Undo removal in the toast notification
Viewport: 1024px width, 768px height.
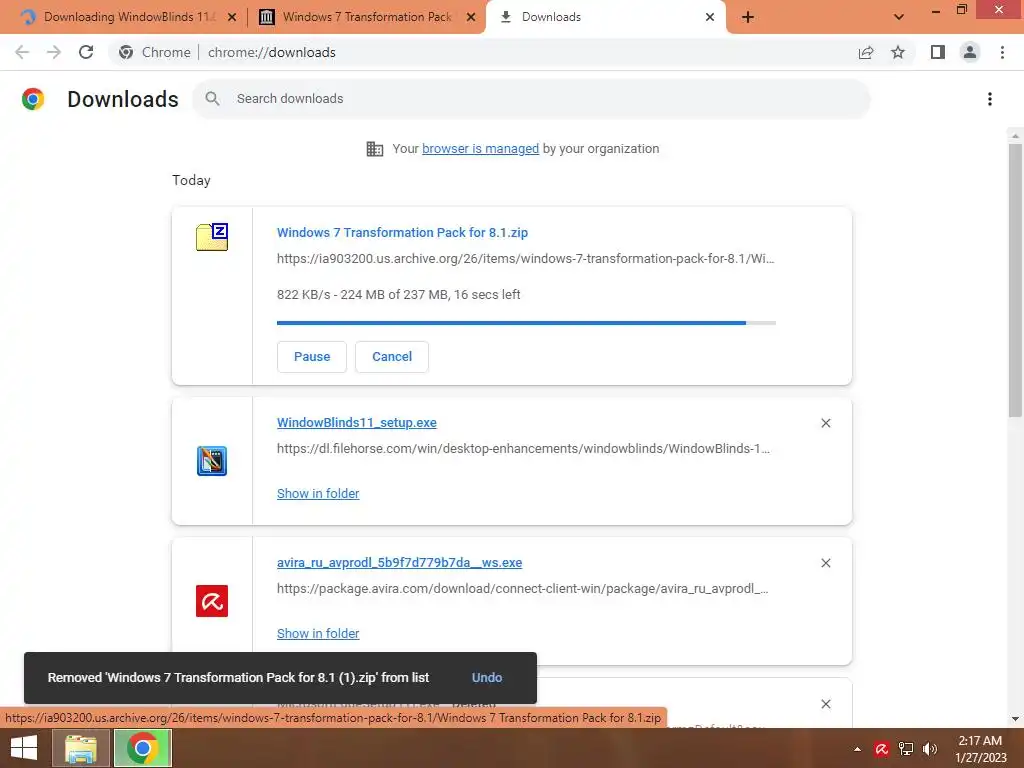pyautogui.click(x=487, y=678)
